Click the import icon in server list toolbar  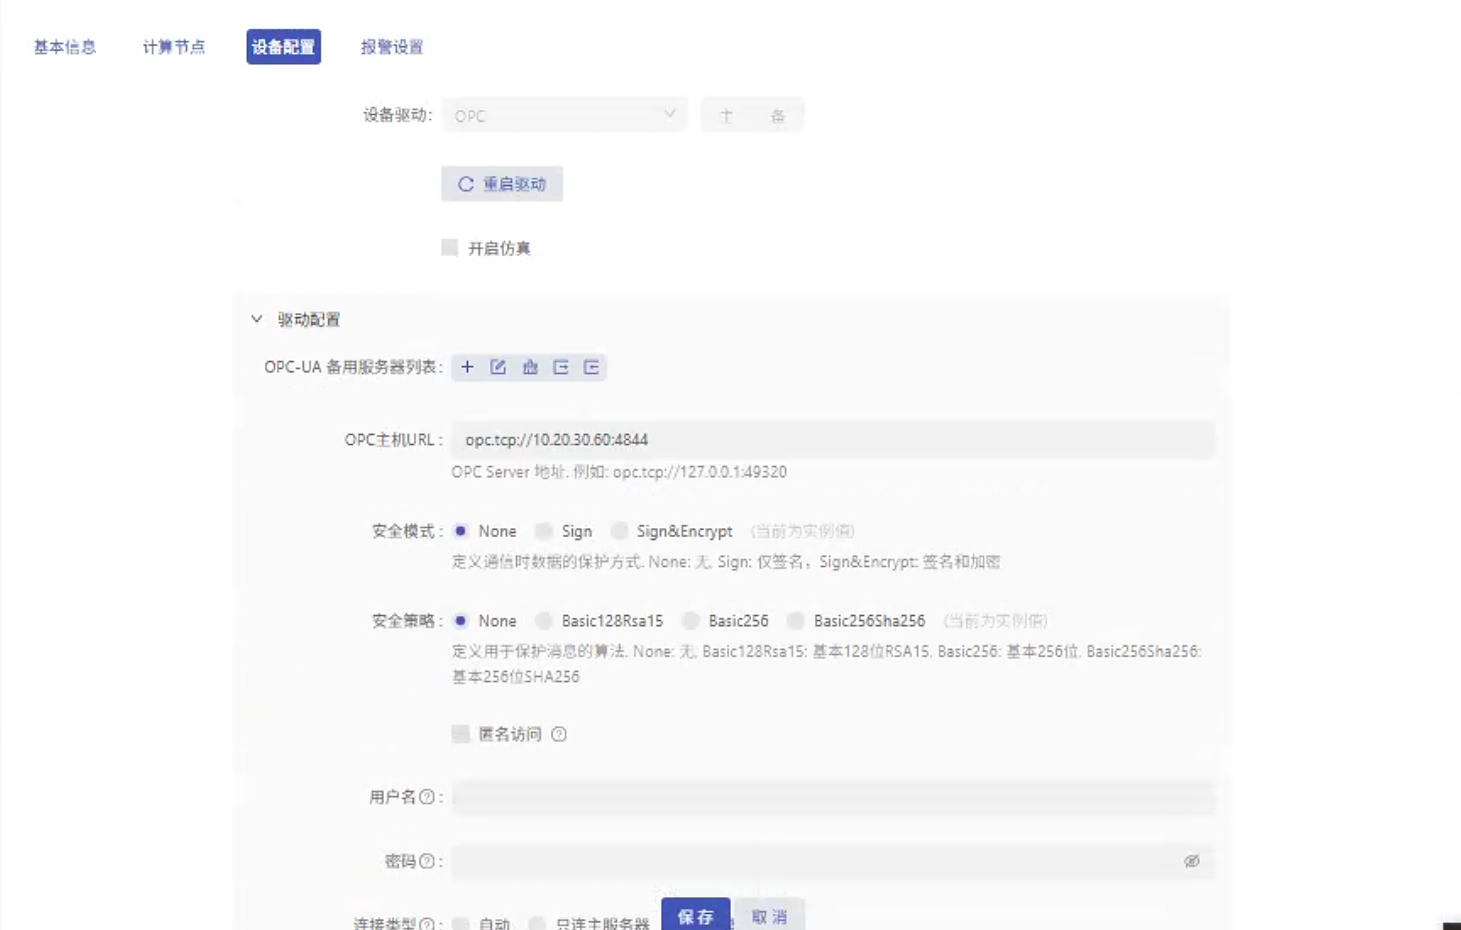coord(592,367)
